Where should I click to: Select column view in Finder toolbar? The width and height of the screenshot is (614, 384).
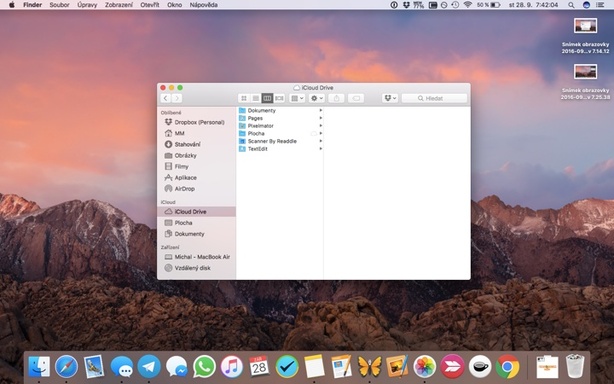click(267, 98)
